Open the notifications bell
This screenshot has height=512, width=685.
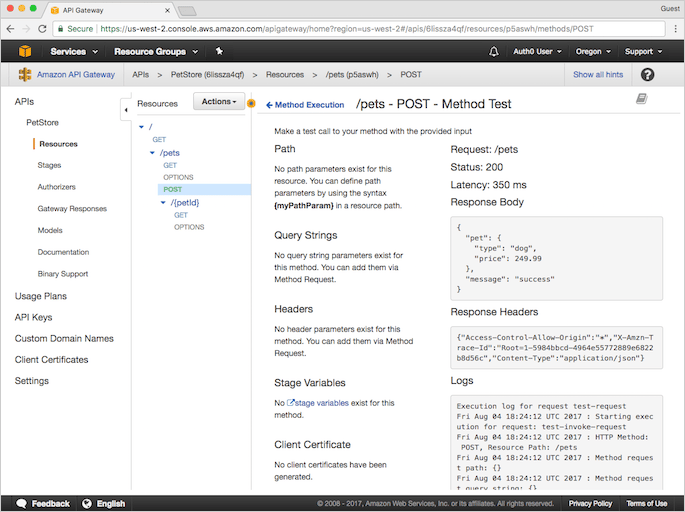[494, 52]
